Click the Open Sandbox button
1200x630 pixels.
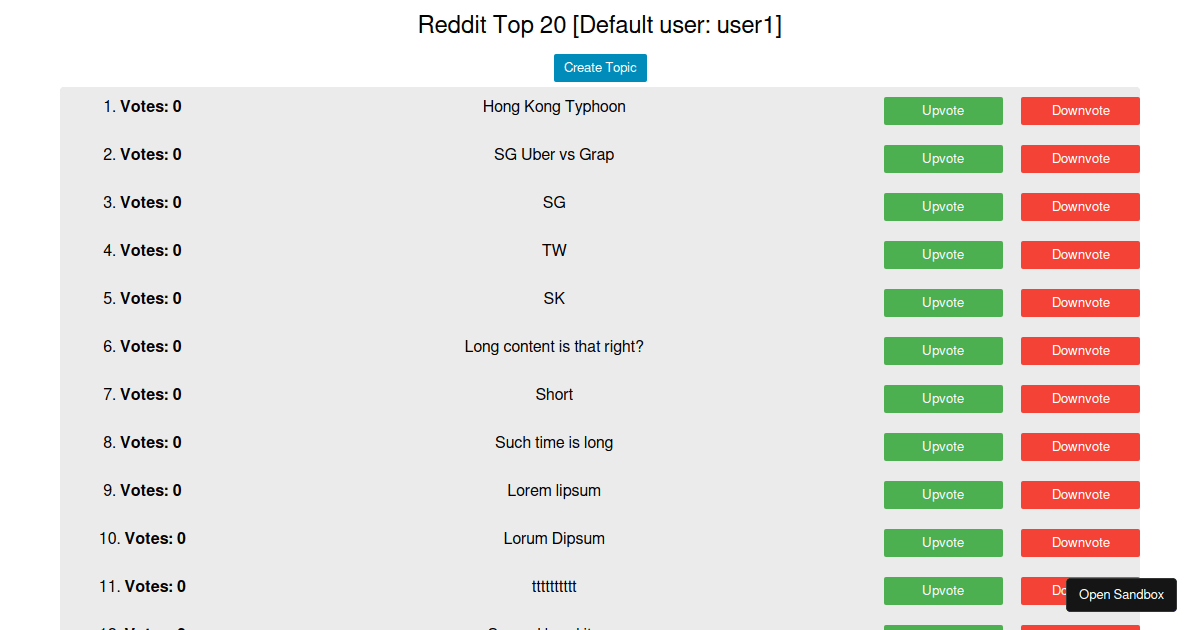click(x=1121, y=595)
